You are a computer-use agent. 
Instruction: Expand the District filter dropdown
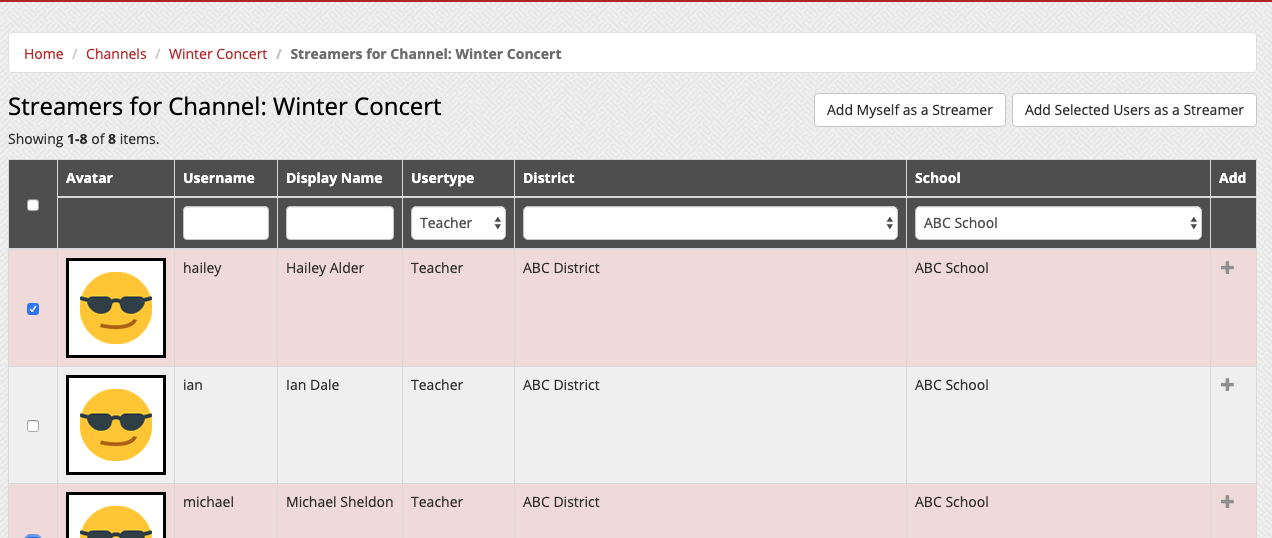pyautogui.click(x=710, y=223)
